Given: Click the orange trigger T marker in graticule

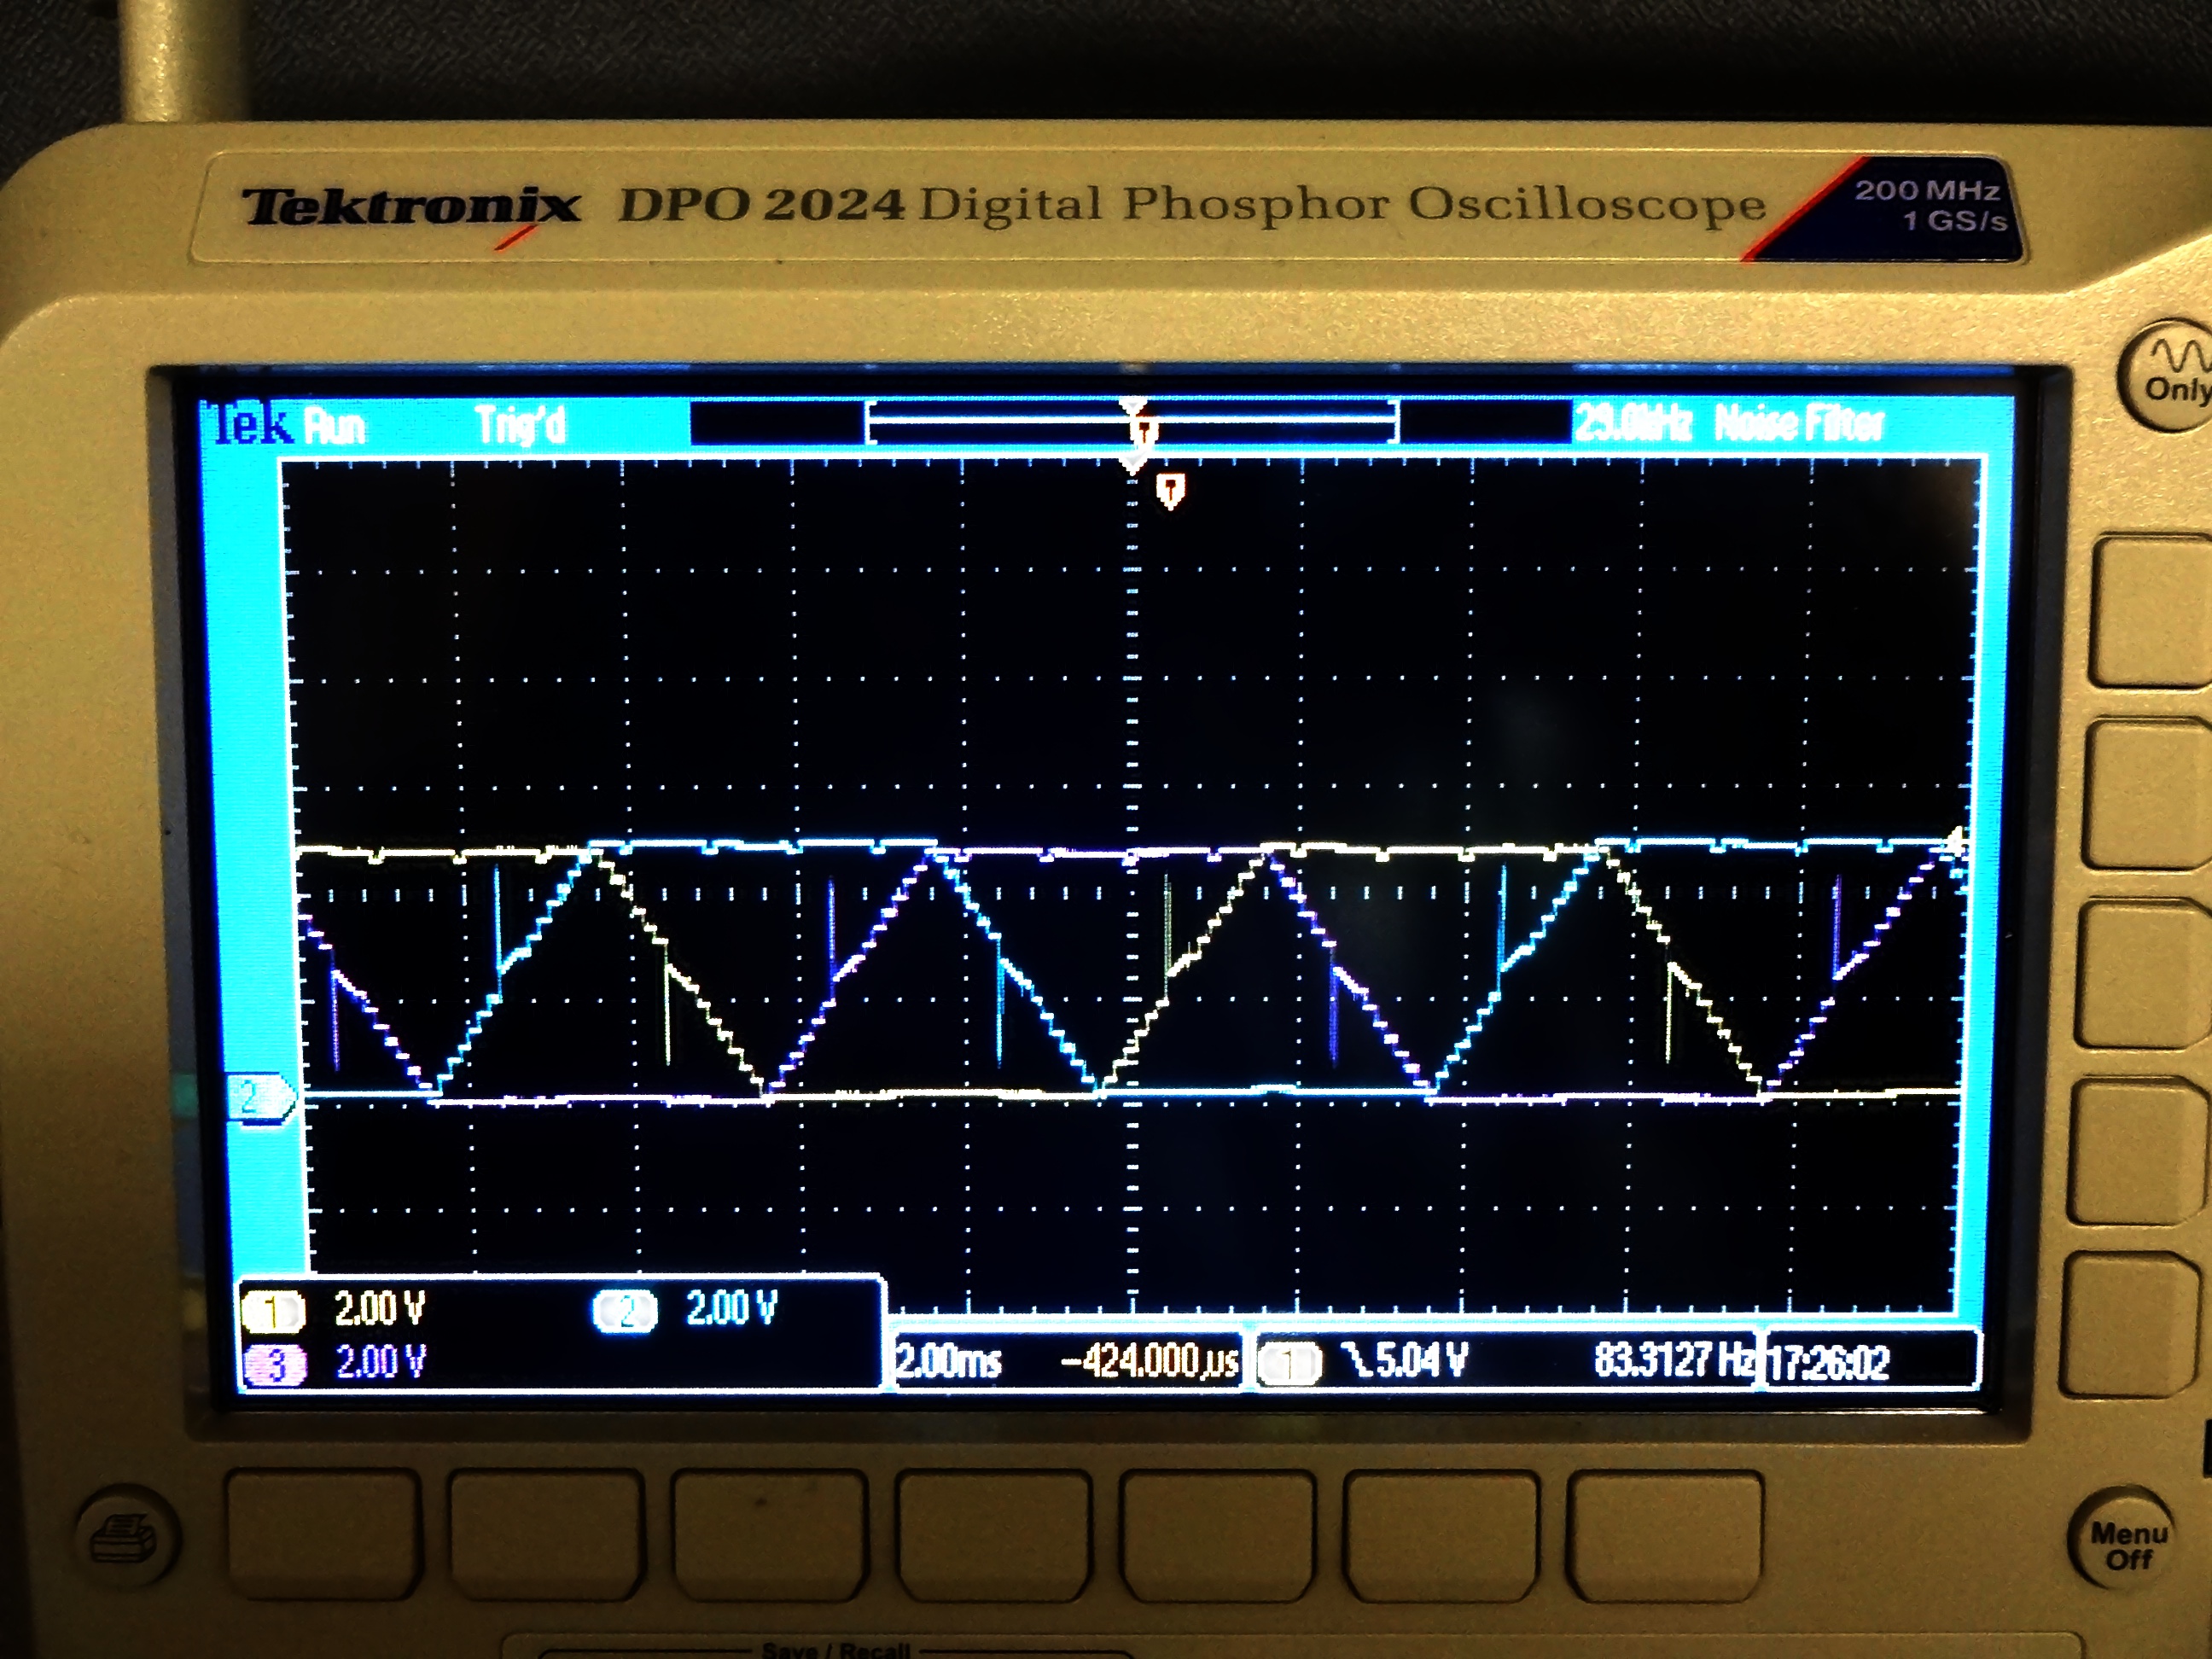Looking at the screenshot, I should tap(1170, 490).
